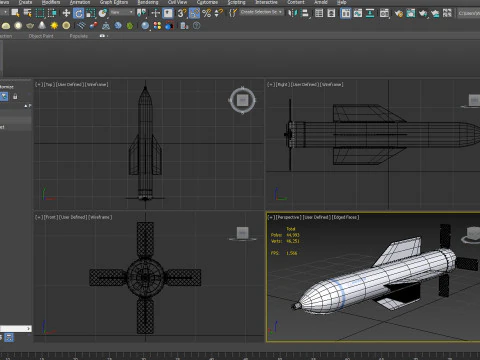Click the white input field at bottom left

pyautogui.click(x=16, y=329)
